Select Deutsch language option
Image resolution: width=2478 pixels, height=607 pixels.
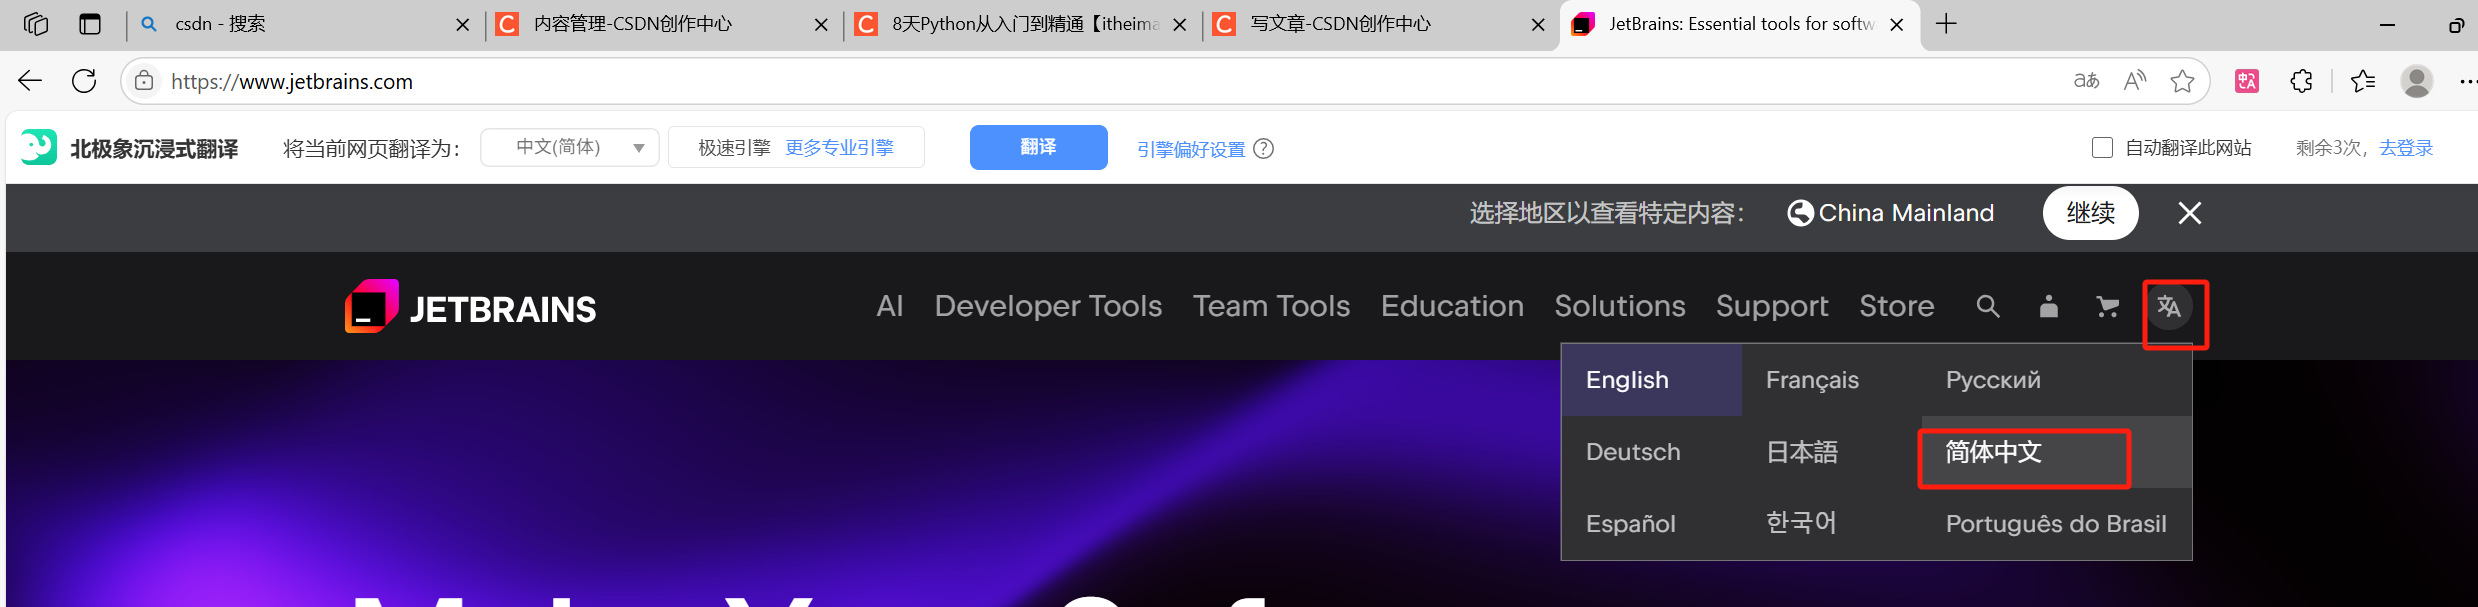(1652, 452)
